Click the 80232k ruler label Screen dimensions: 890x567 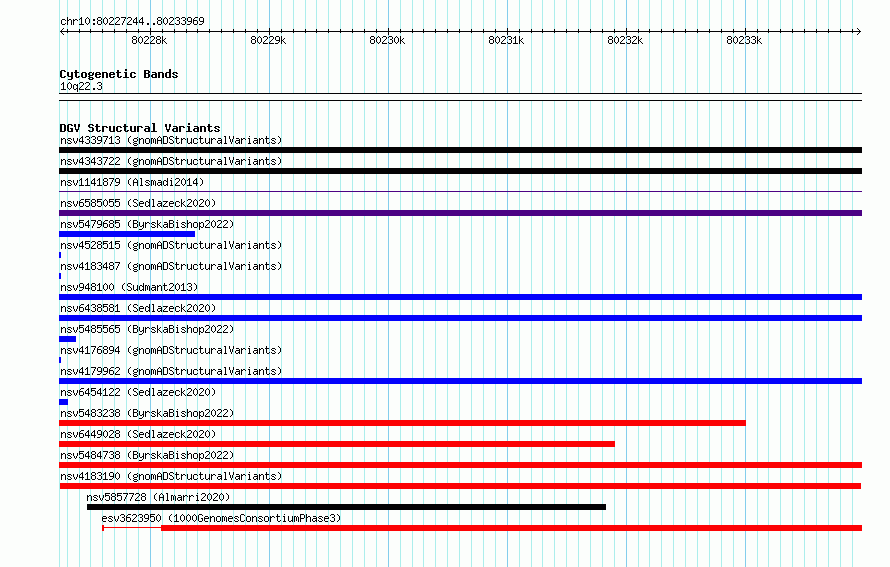[x=625, y=40]
